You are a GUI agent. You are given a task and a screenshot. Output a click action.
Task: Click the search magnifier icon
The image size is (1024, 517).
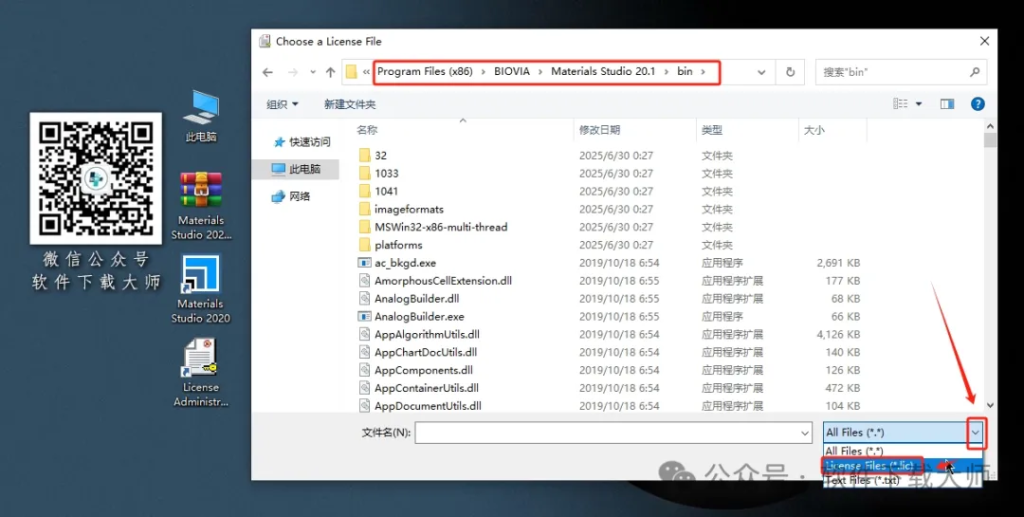point(974,72)
